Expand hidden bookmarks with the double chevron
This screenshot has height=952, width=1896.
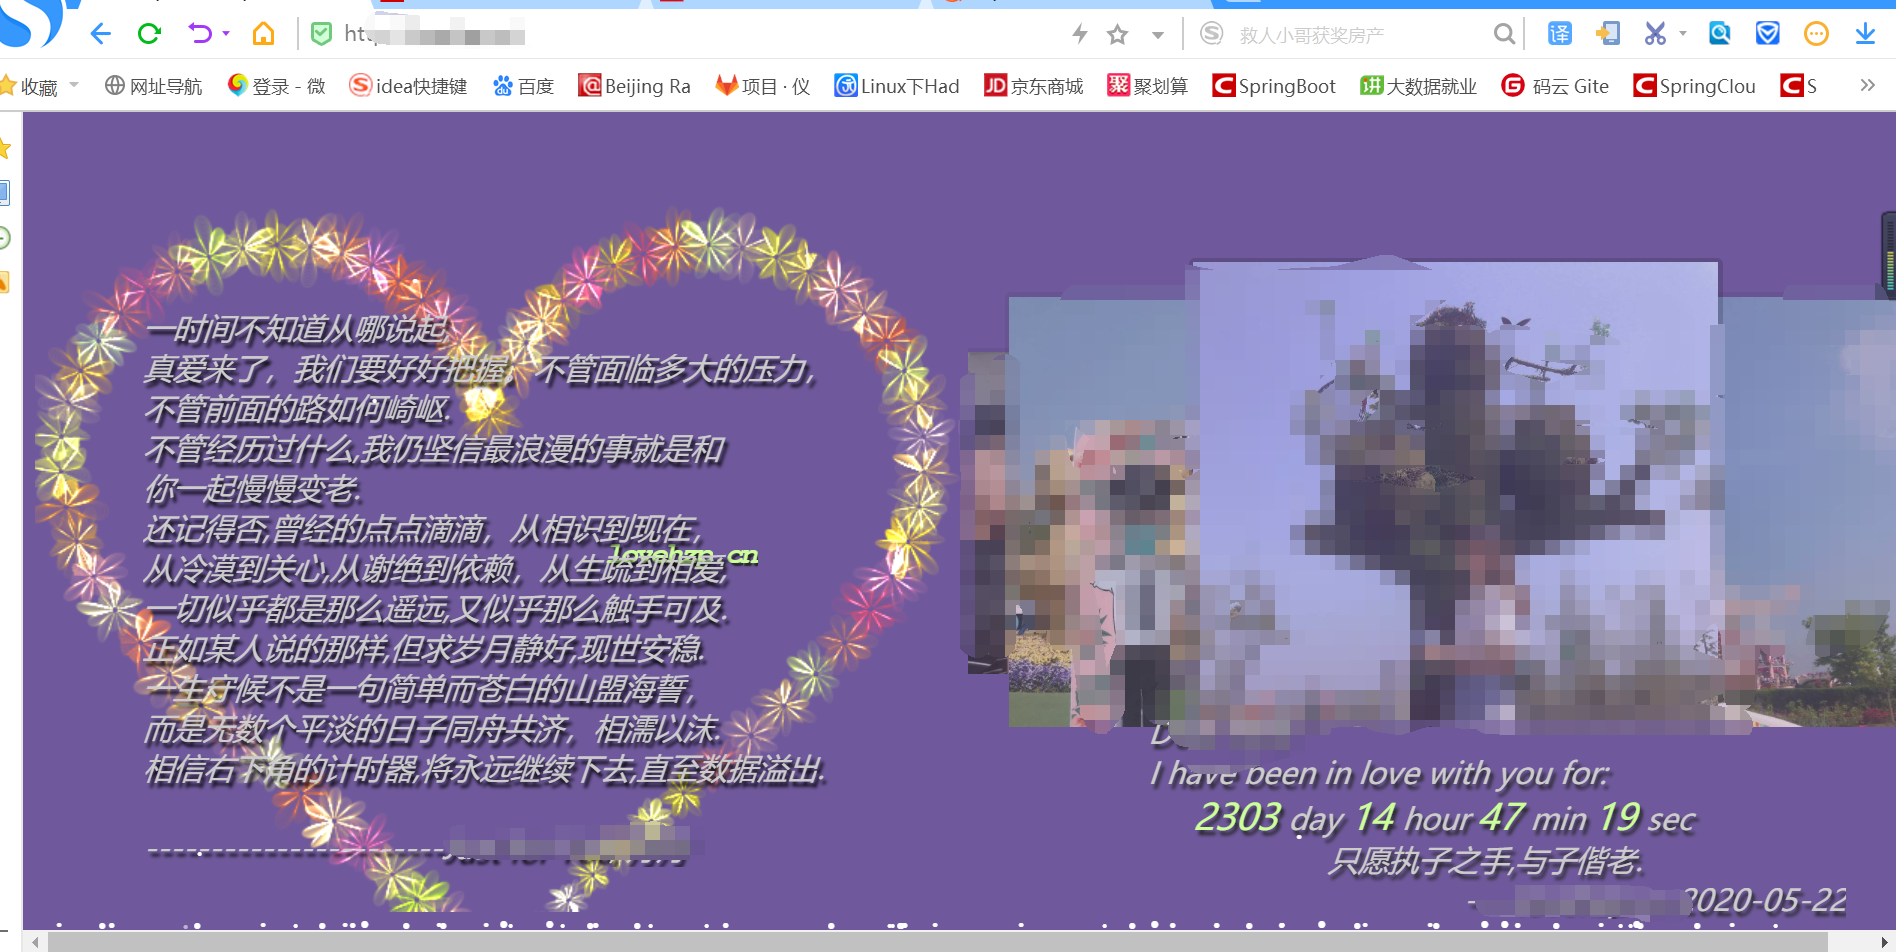point(1867,85)
